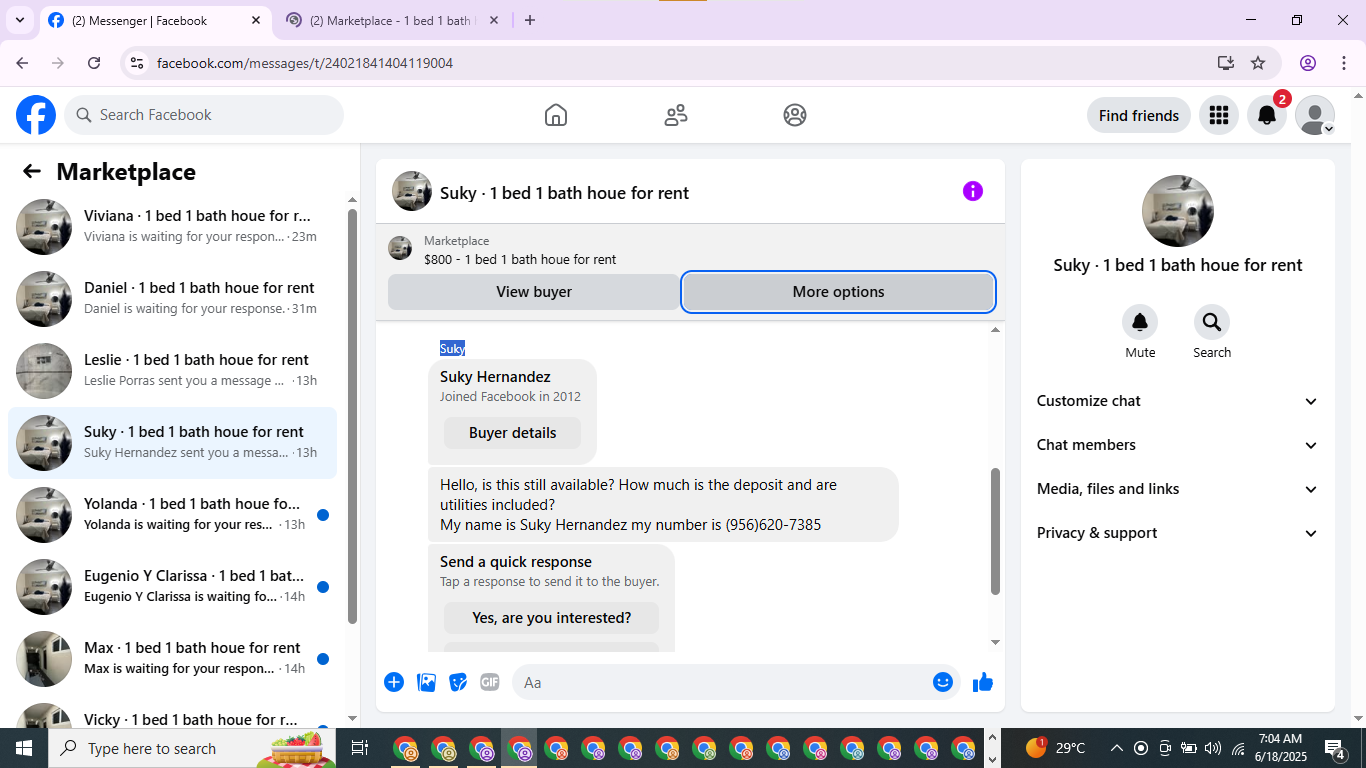Show hidden system tray icons chevron
The height and width of the screenshot is (768, 1366).
point(1116,748)
